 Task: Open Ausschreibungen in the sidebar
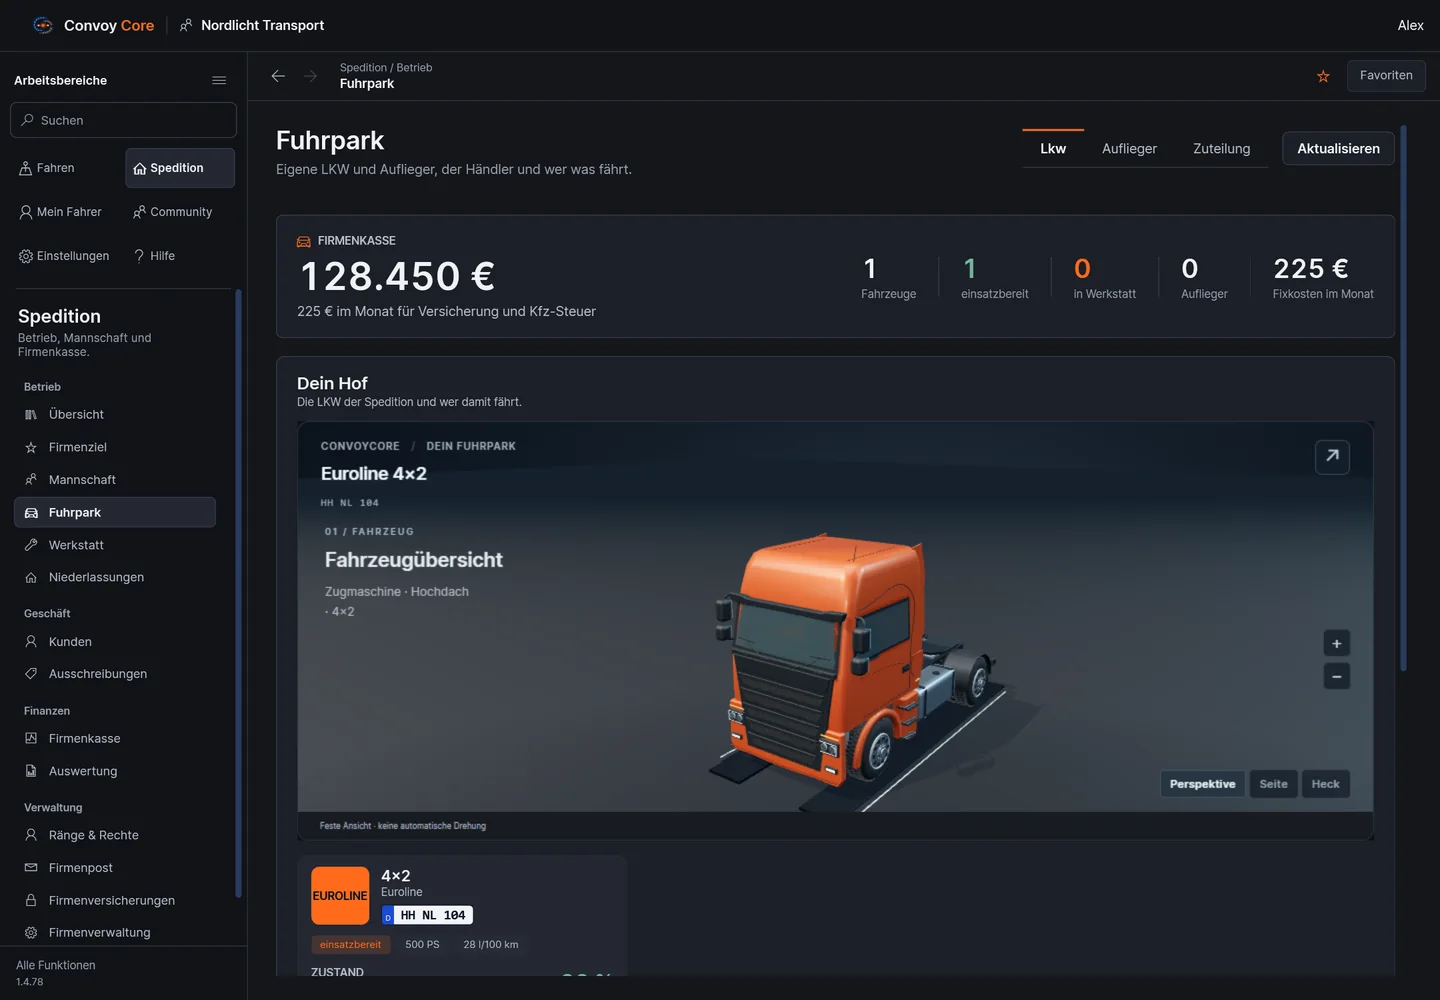pyautogui.click(x=115, y=674)
